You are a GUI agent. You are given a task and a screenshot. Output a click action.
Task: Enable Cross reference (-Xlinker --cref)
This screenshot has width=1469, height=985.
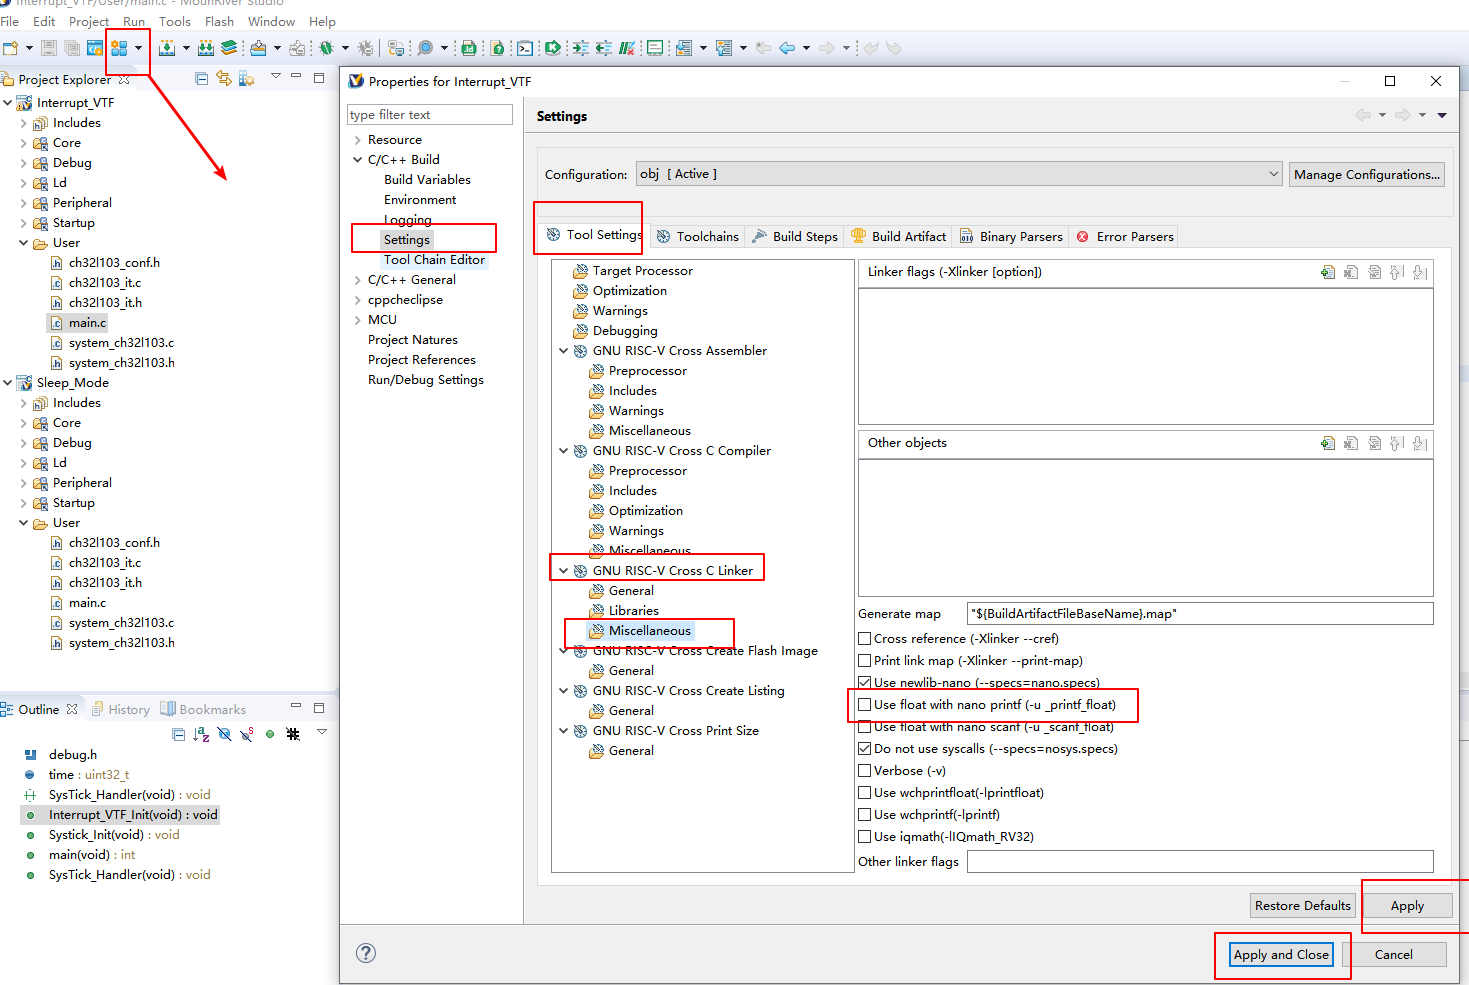click(x=864, y=638)
